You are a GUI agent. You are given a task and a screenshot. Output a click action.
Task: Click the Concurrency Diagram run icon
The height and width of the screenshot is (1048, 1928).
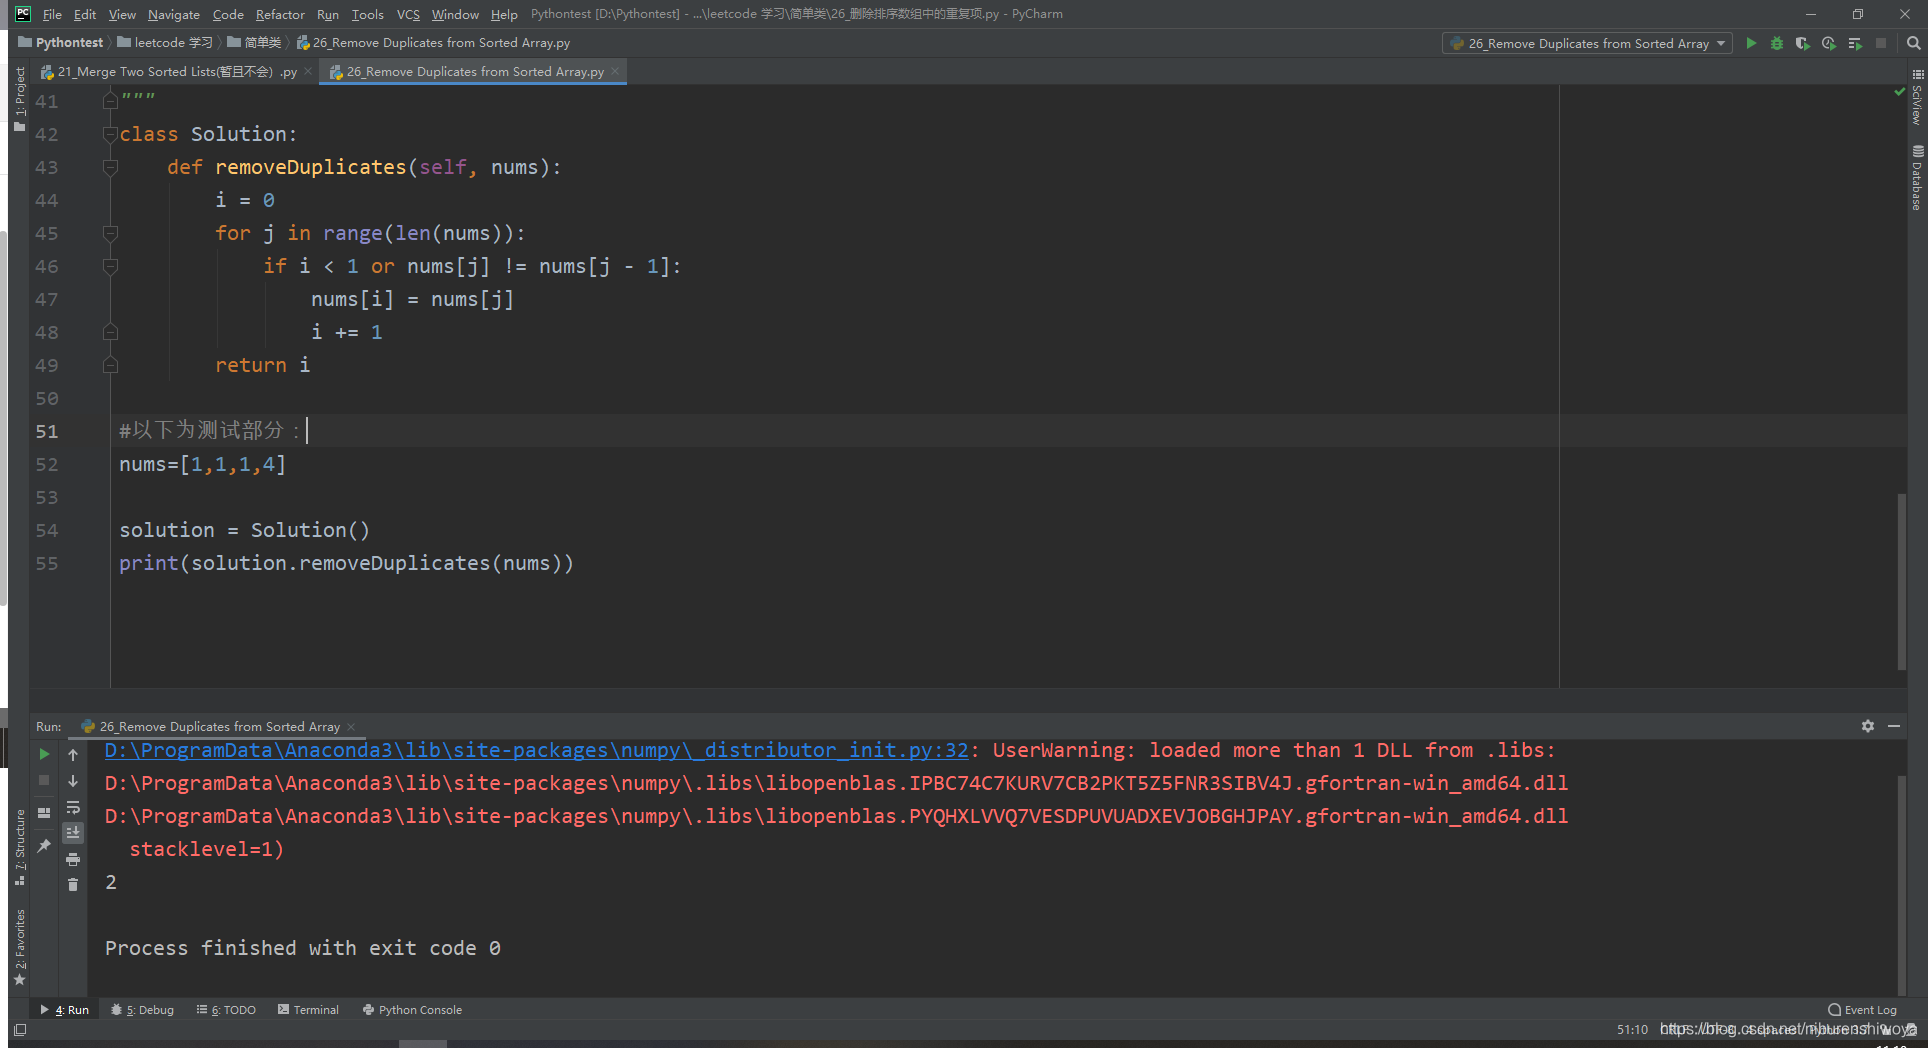pyautogui.click(x=1855, y=43)
